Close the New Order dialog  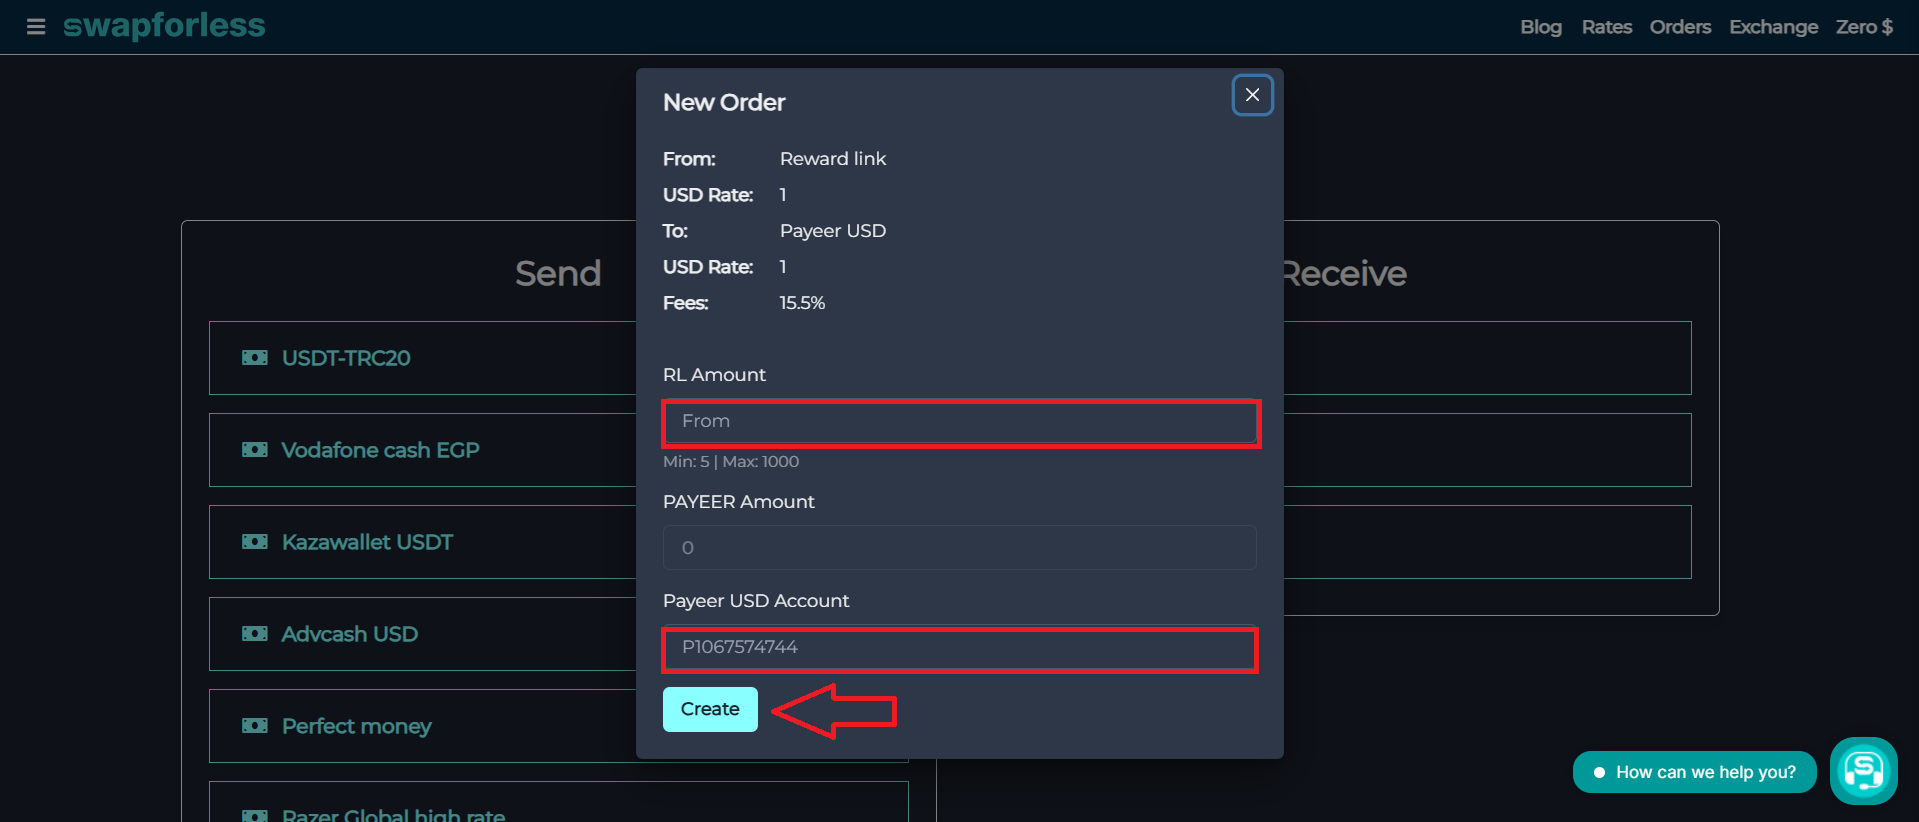[1252, 95]
